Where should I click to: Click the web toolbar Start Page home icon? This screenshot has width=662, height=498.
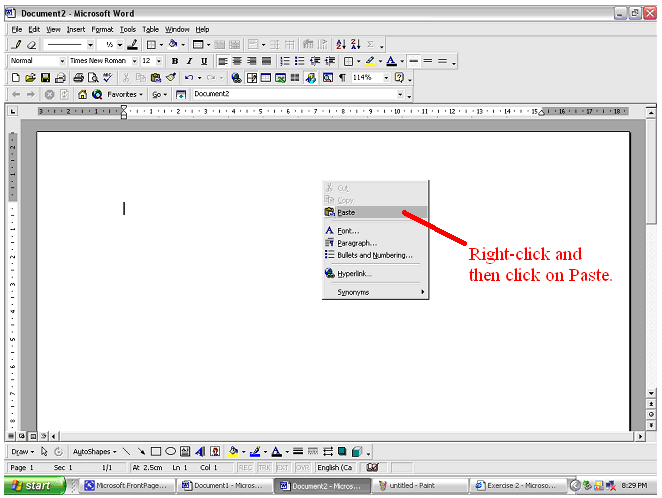tap(82, 95)
